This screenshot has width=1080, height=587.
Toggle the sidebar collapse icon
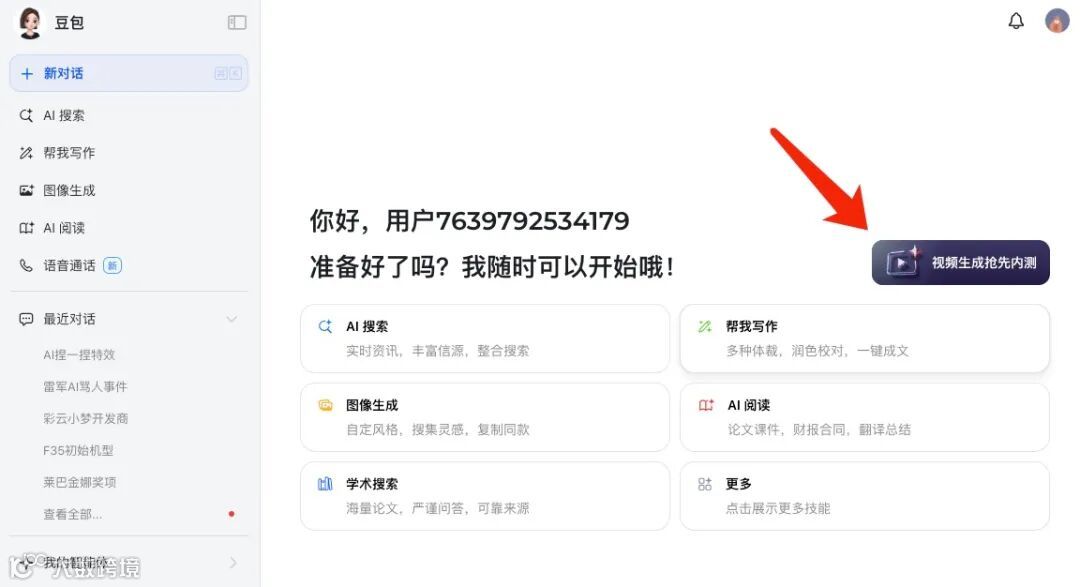tap(237, 23)
